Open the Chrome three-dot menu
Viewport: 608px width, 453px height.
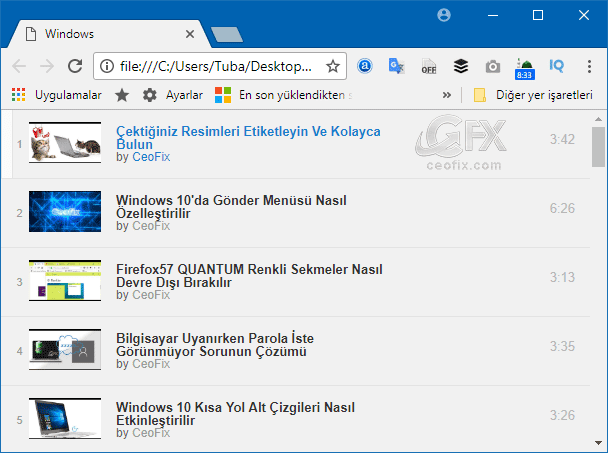tap(589, 66)
